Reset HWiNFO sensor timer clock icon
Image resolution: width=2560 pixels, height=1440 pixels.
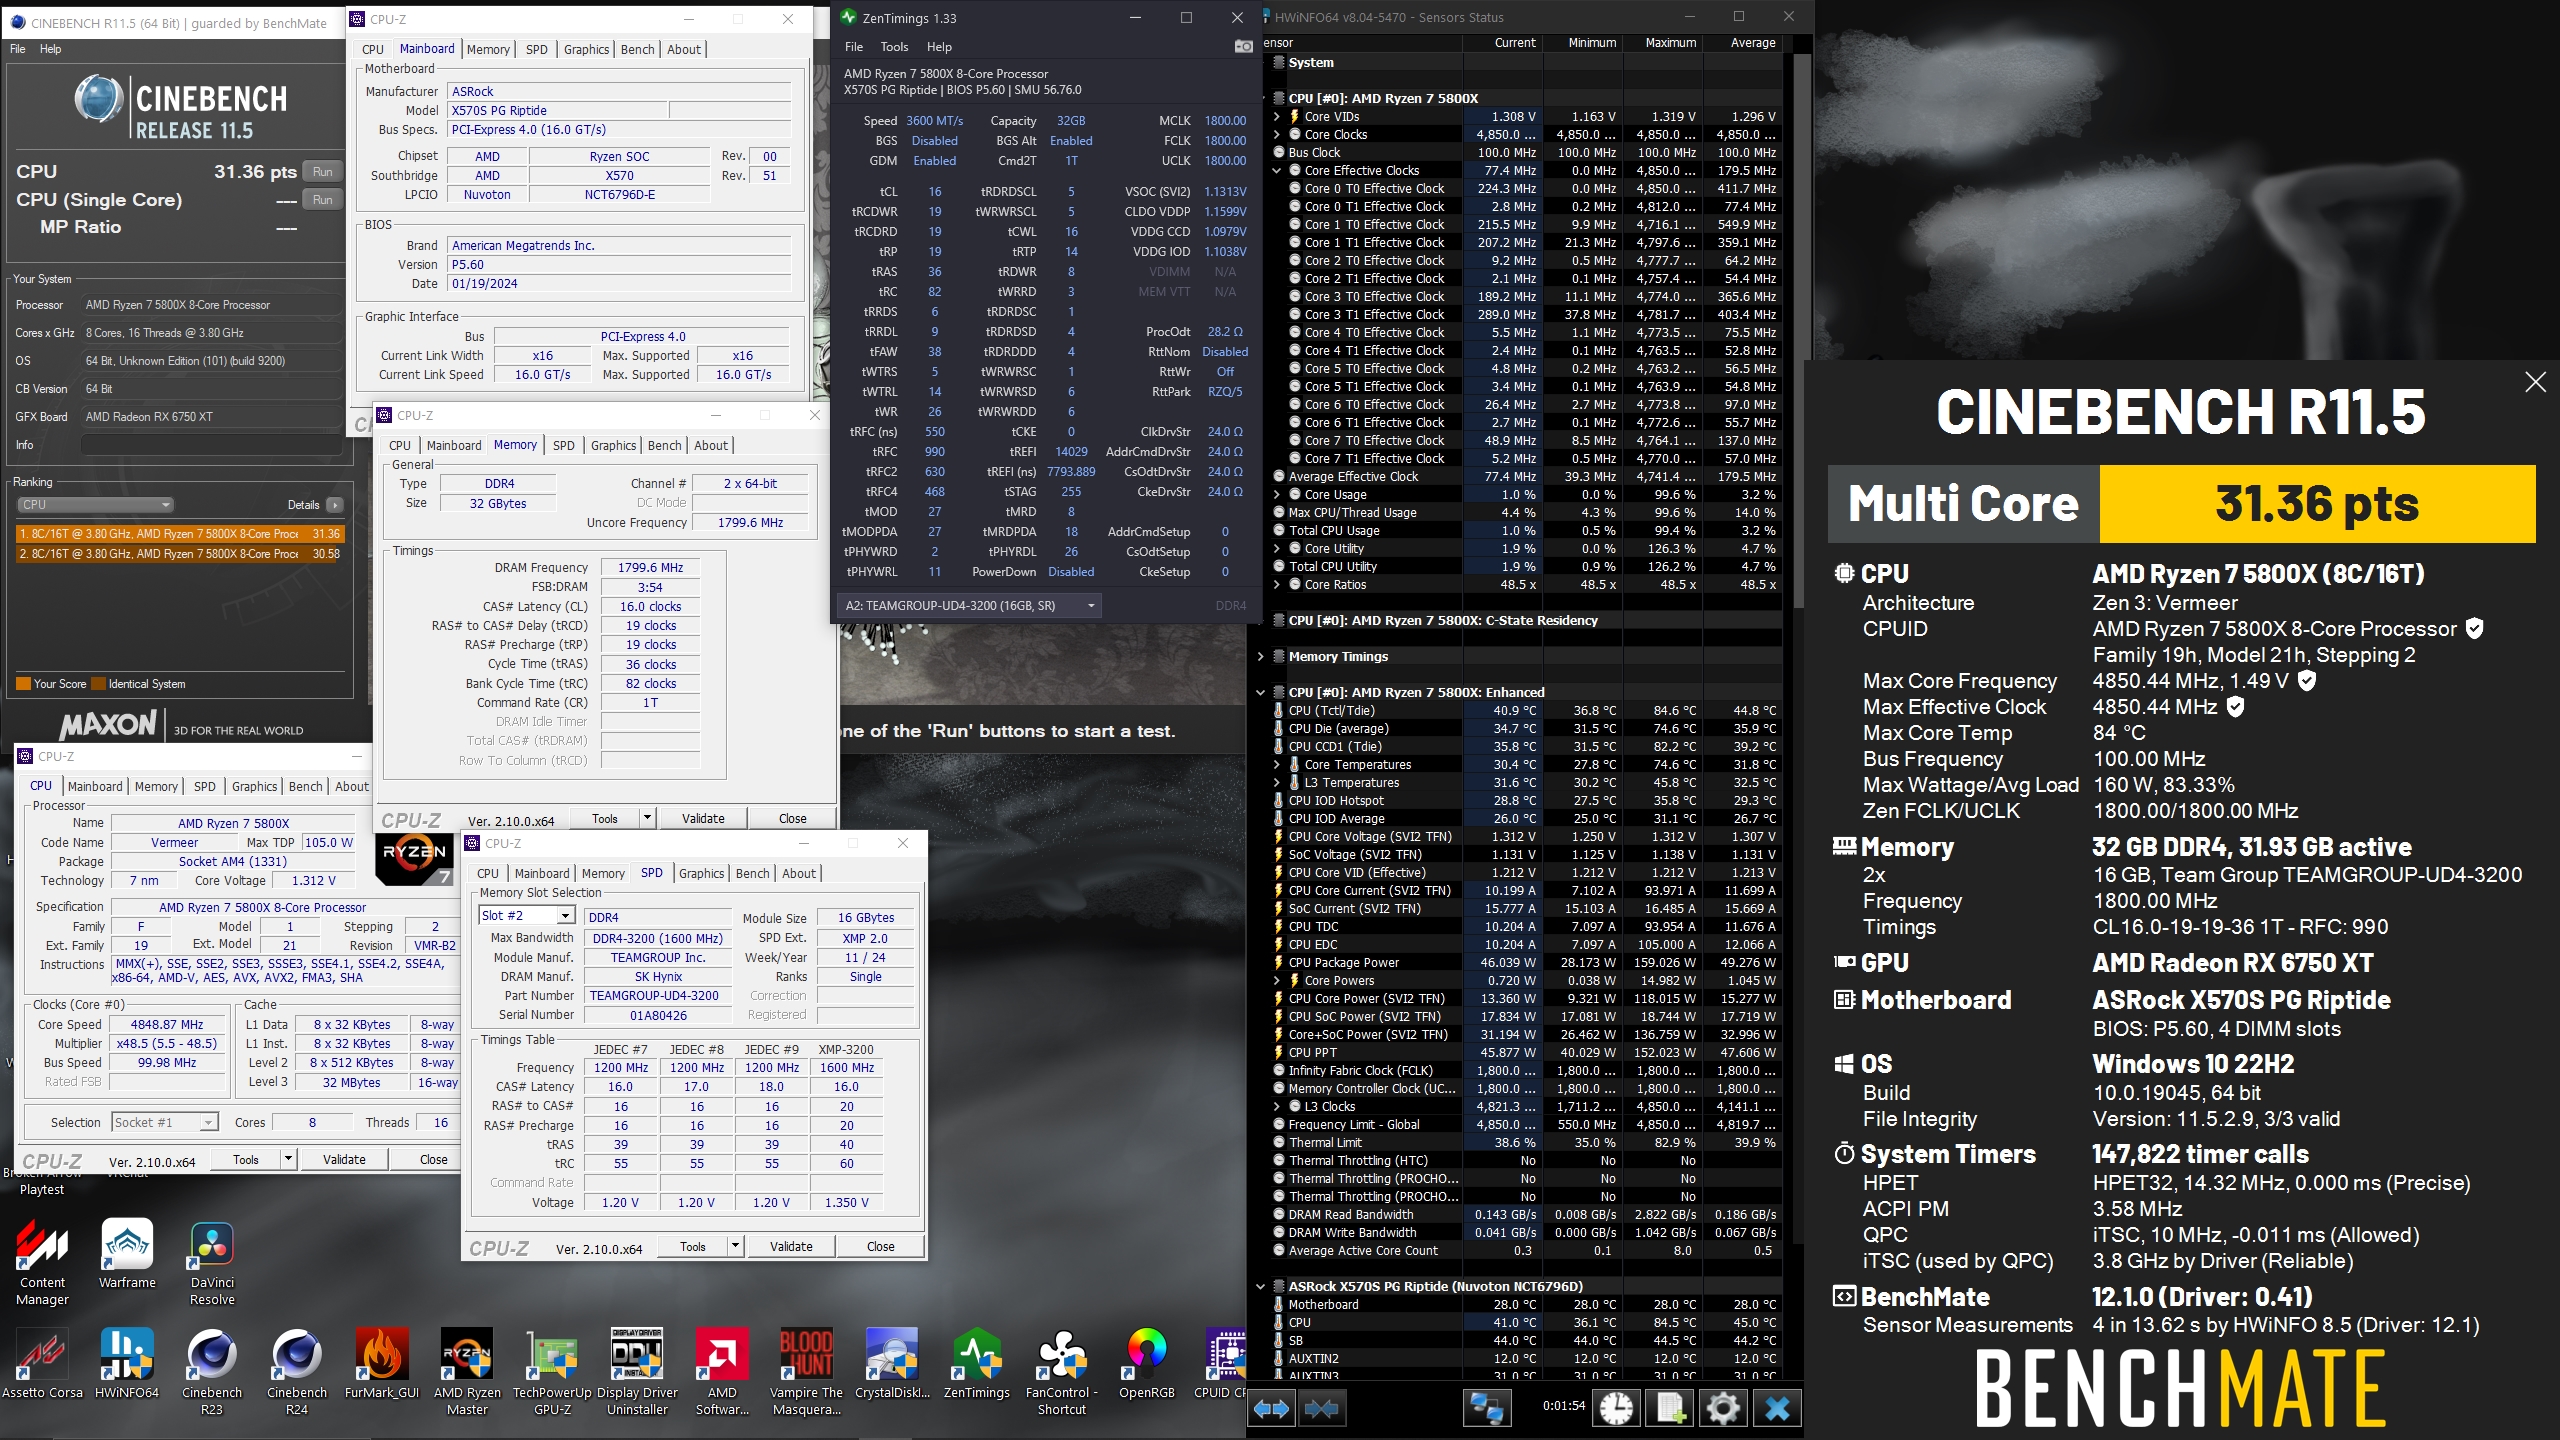(x=1616, y=1409)
